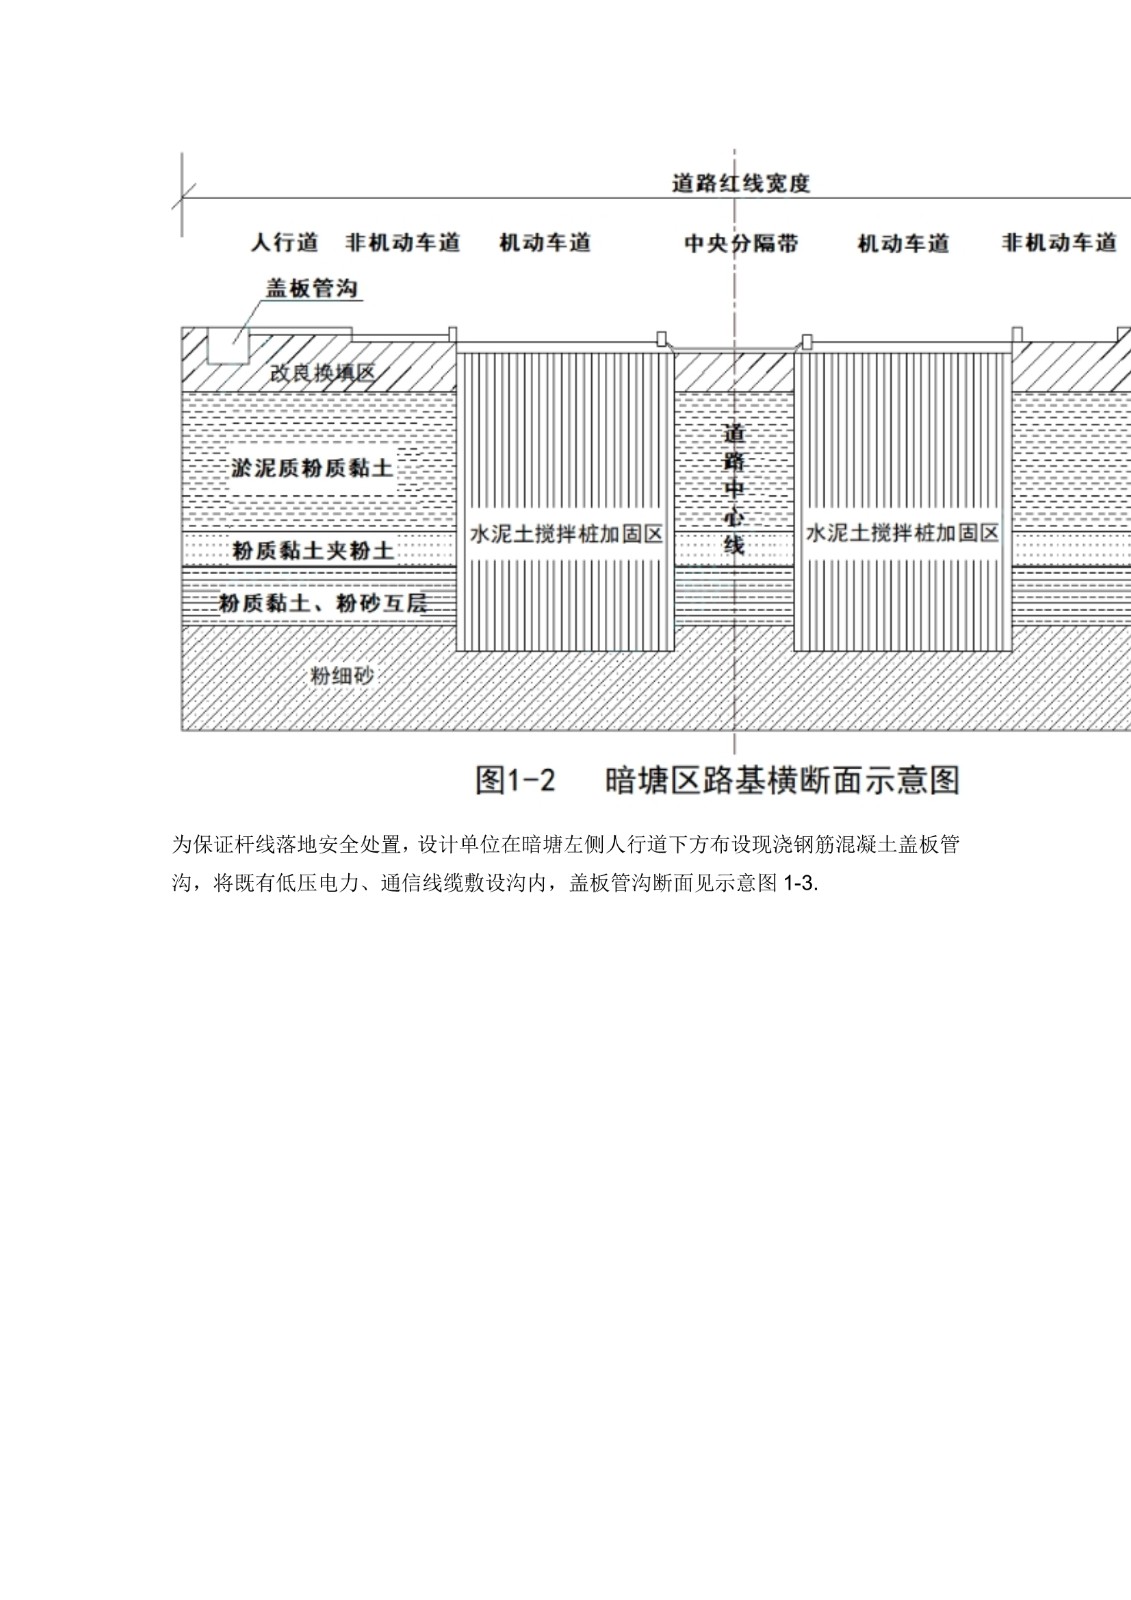Click the right 机动车道 label
The width and height of the screenshot is (1131, 1600).
coord(903,244)
